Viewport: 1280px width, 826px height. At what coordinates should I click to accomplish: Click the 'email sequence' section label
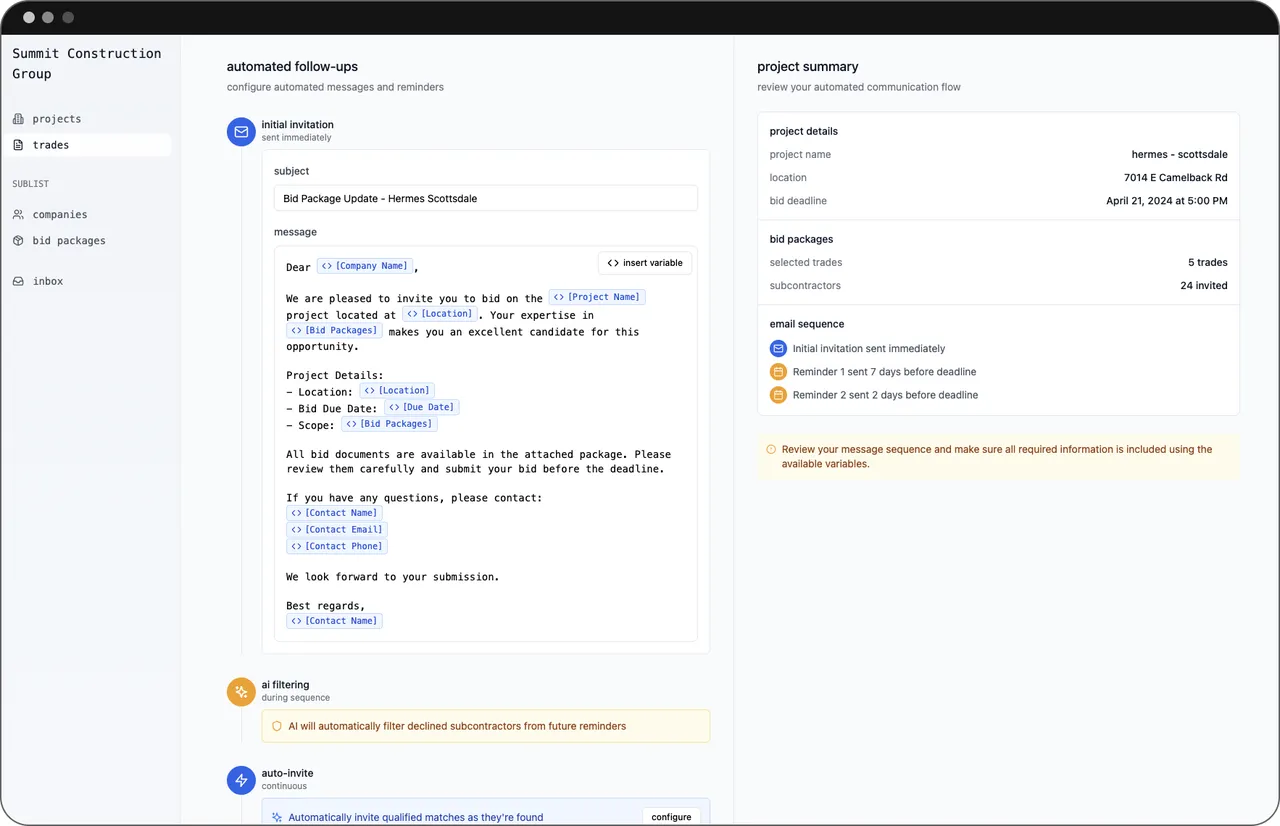point(807,324)
